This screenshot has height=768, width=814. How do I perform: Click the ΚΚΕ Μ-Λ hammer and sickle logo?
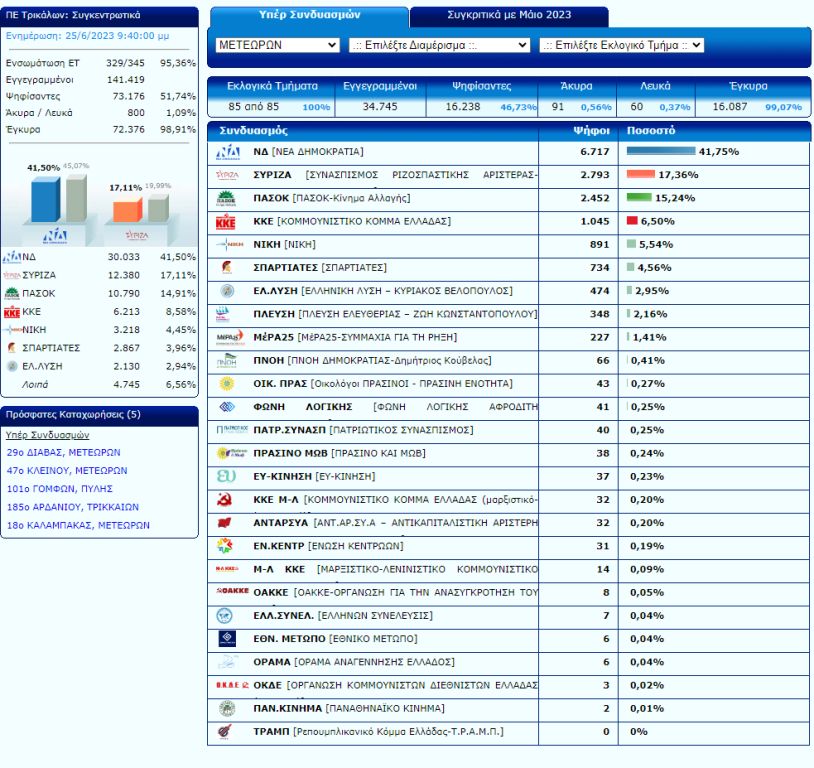click(225, 500)
